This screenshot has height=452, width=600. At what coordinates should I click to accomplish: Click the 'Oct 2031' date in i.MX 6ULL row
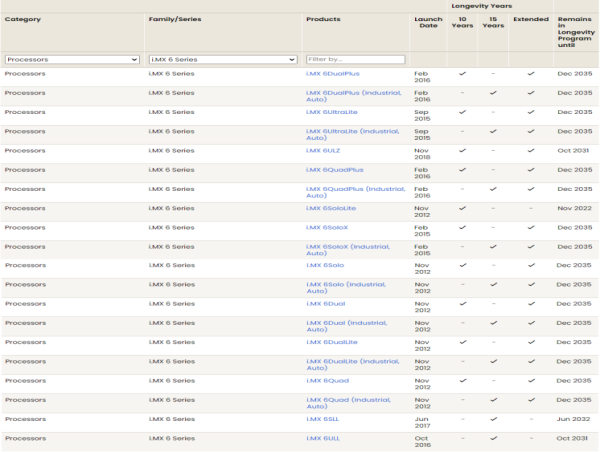coord(572,438)
